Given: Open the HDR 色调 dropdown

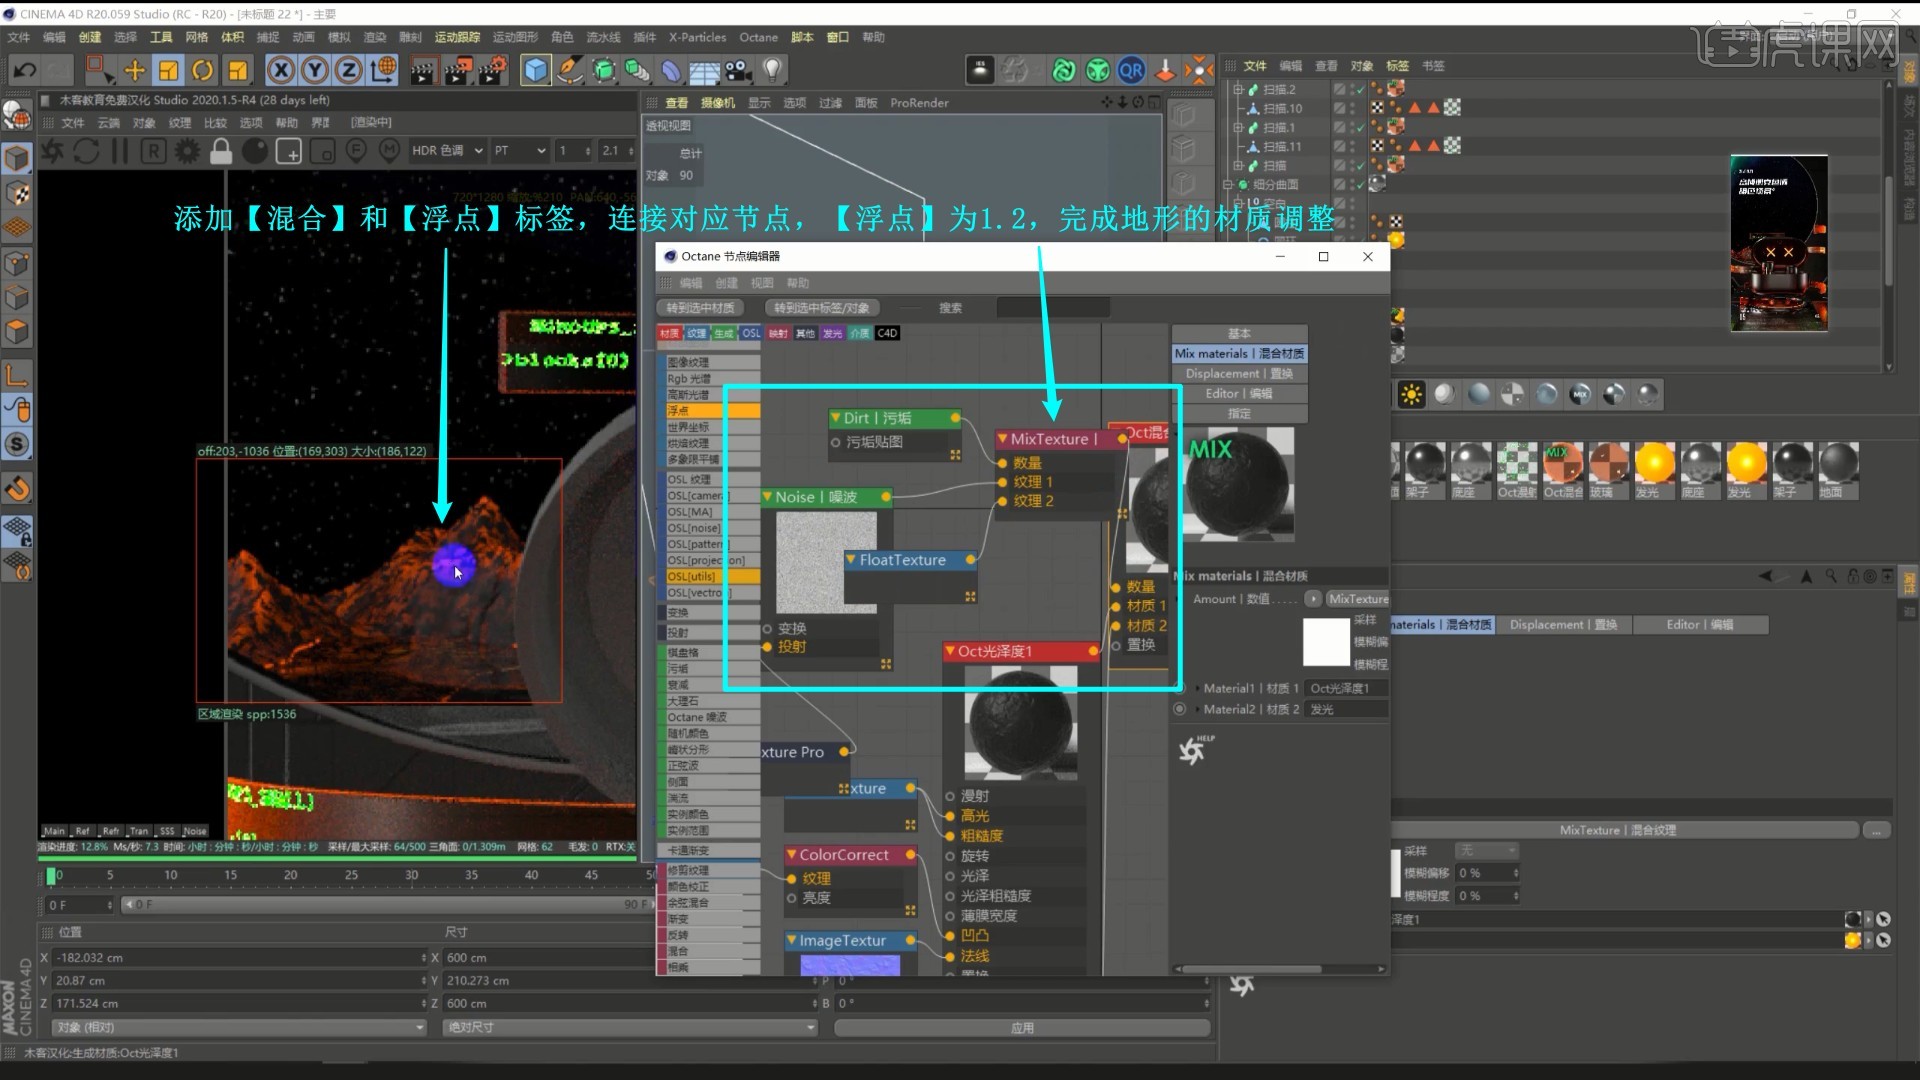Looking at the screenshot, I should pyautogui.click(x=447, y=151).
